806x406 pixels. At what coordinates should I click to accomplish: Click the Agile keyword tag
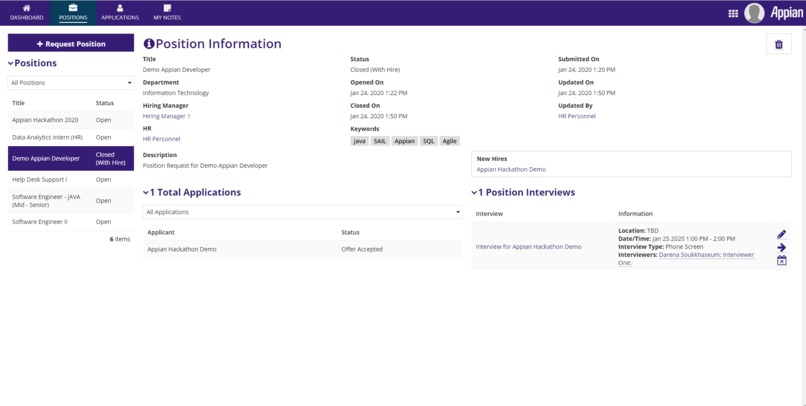click(449, 141)
